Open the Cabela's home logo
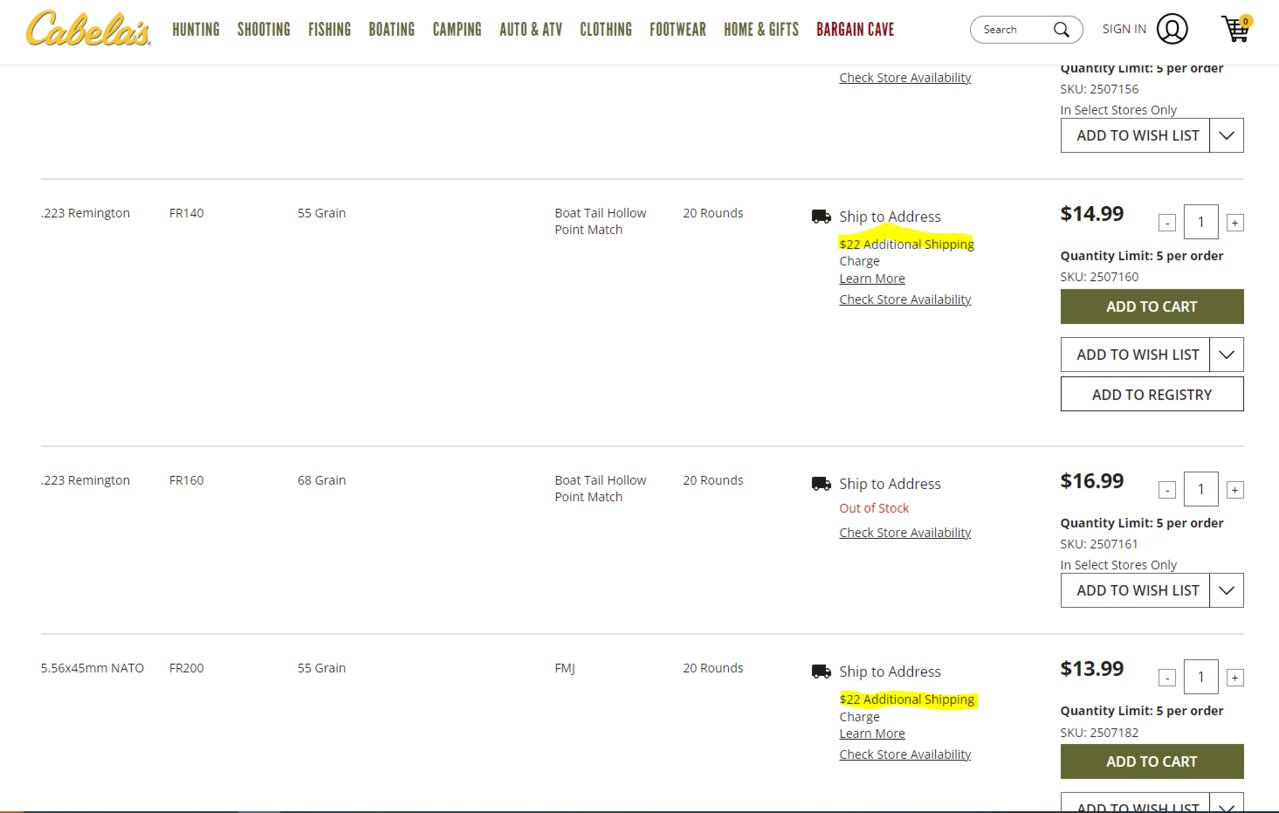 click(88, 29)
